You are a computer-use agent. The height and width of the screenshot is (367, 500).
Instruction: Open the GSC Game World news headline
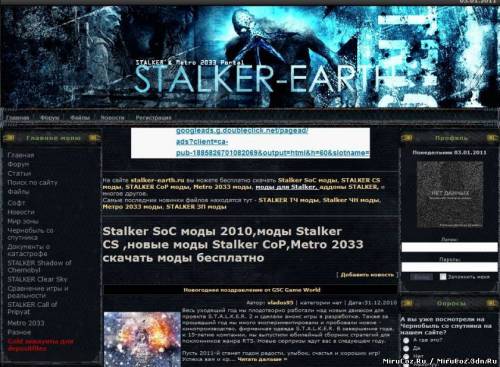tap(252, 290)
